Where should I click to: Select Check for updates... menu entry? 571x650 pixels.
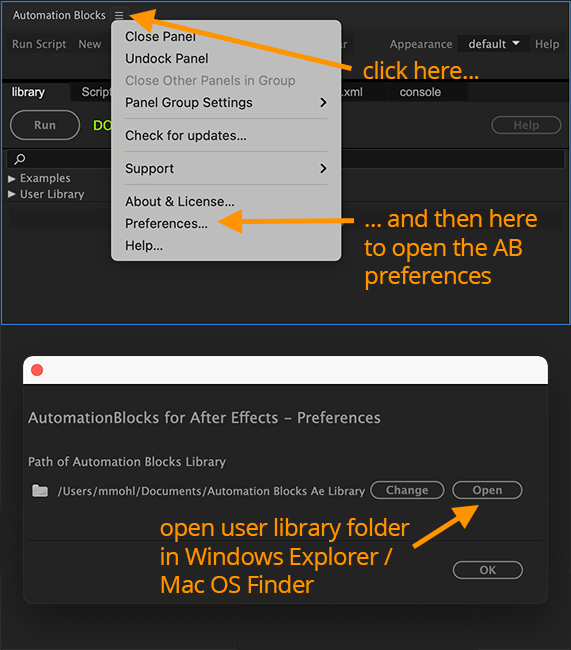(x=186, y=136)
